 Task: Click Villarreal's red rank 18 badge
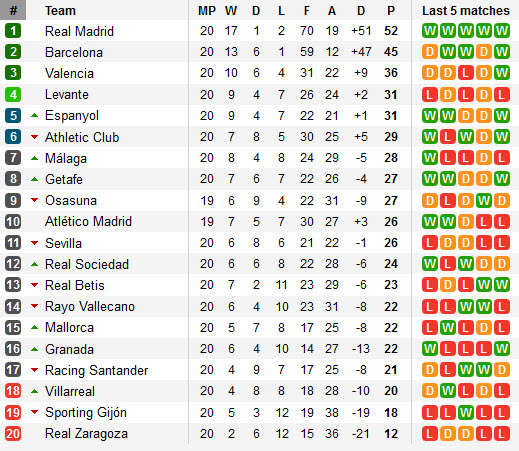13,391
